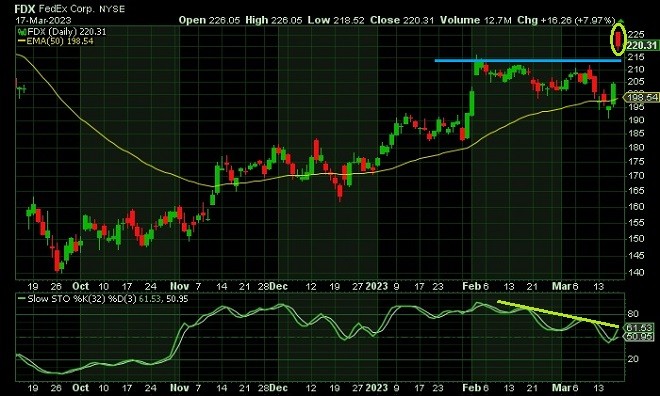Viewport: 660px width, 396px height.
Task: Click the latest red candlestick near 220
Action: coord(618,39)
